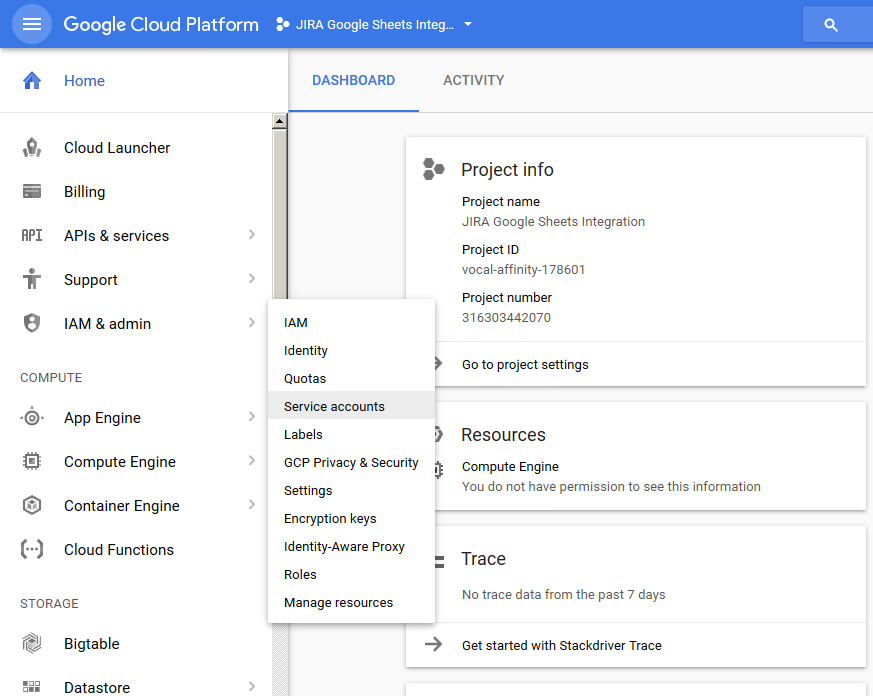Image resolution: width=873 pixels, height=696 pixels.
Task: Select Service accounts from the submenu
Action: (334, 407)
